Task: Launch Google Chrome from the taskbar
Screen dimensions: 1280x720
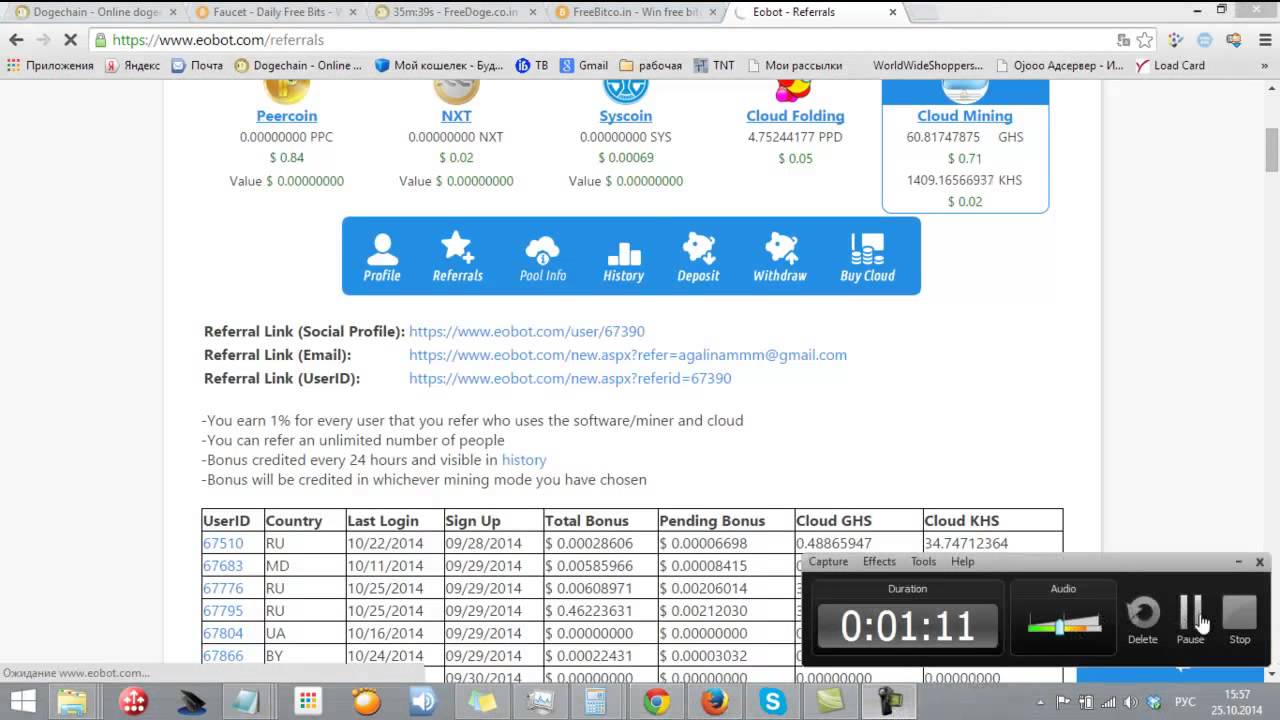Action: coord(656,702)
